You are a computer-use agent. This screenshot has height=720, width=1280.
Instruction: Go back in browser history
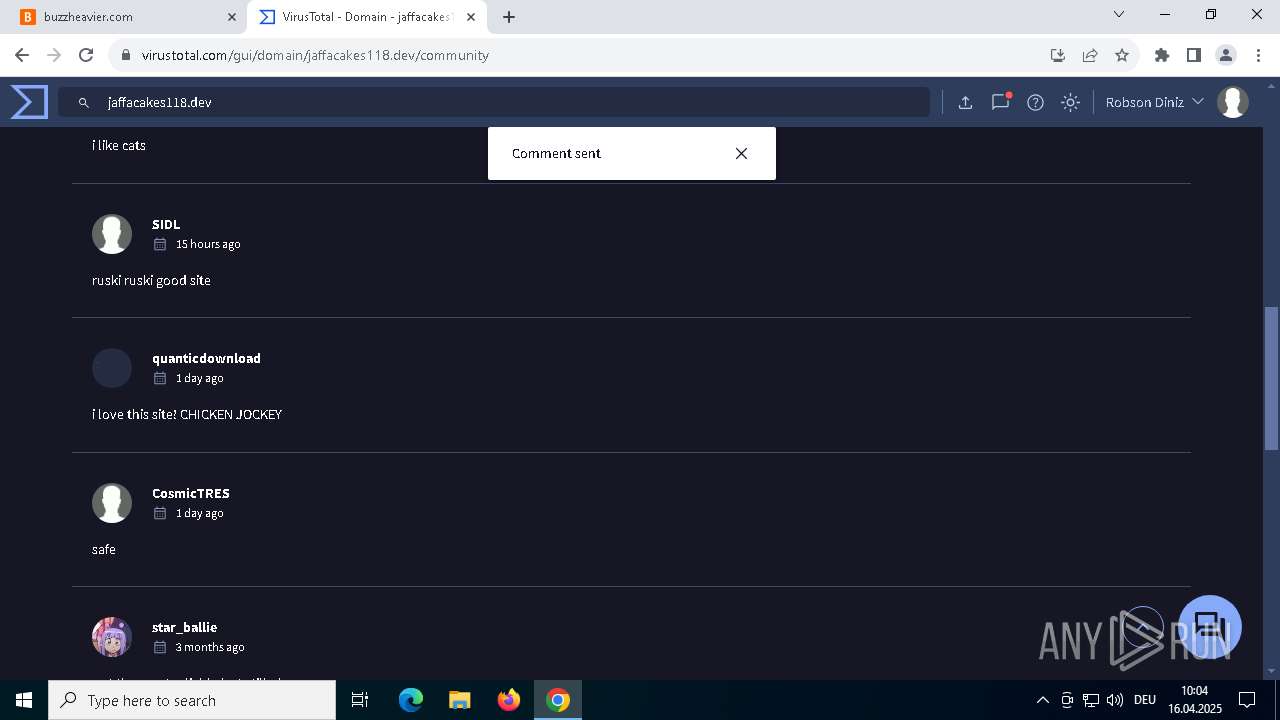pyautogui.click(x=22, y=55)
